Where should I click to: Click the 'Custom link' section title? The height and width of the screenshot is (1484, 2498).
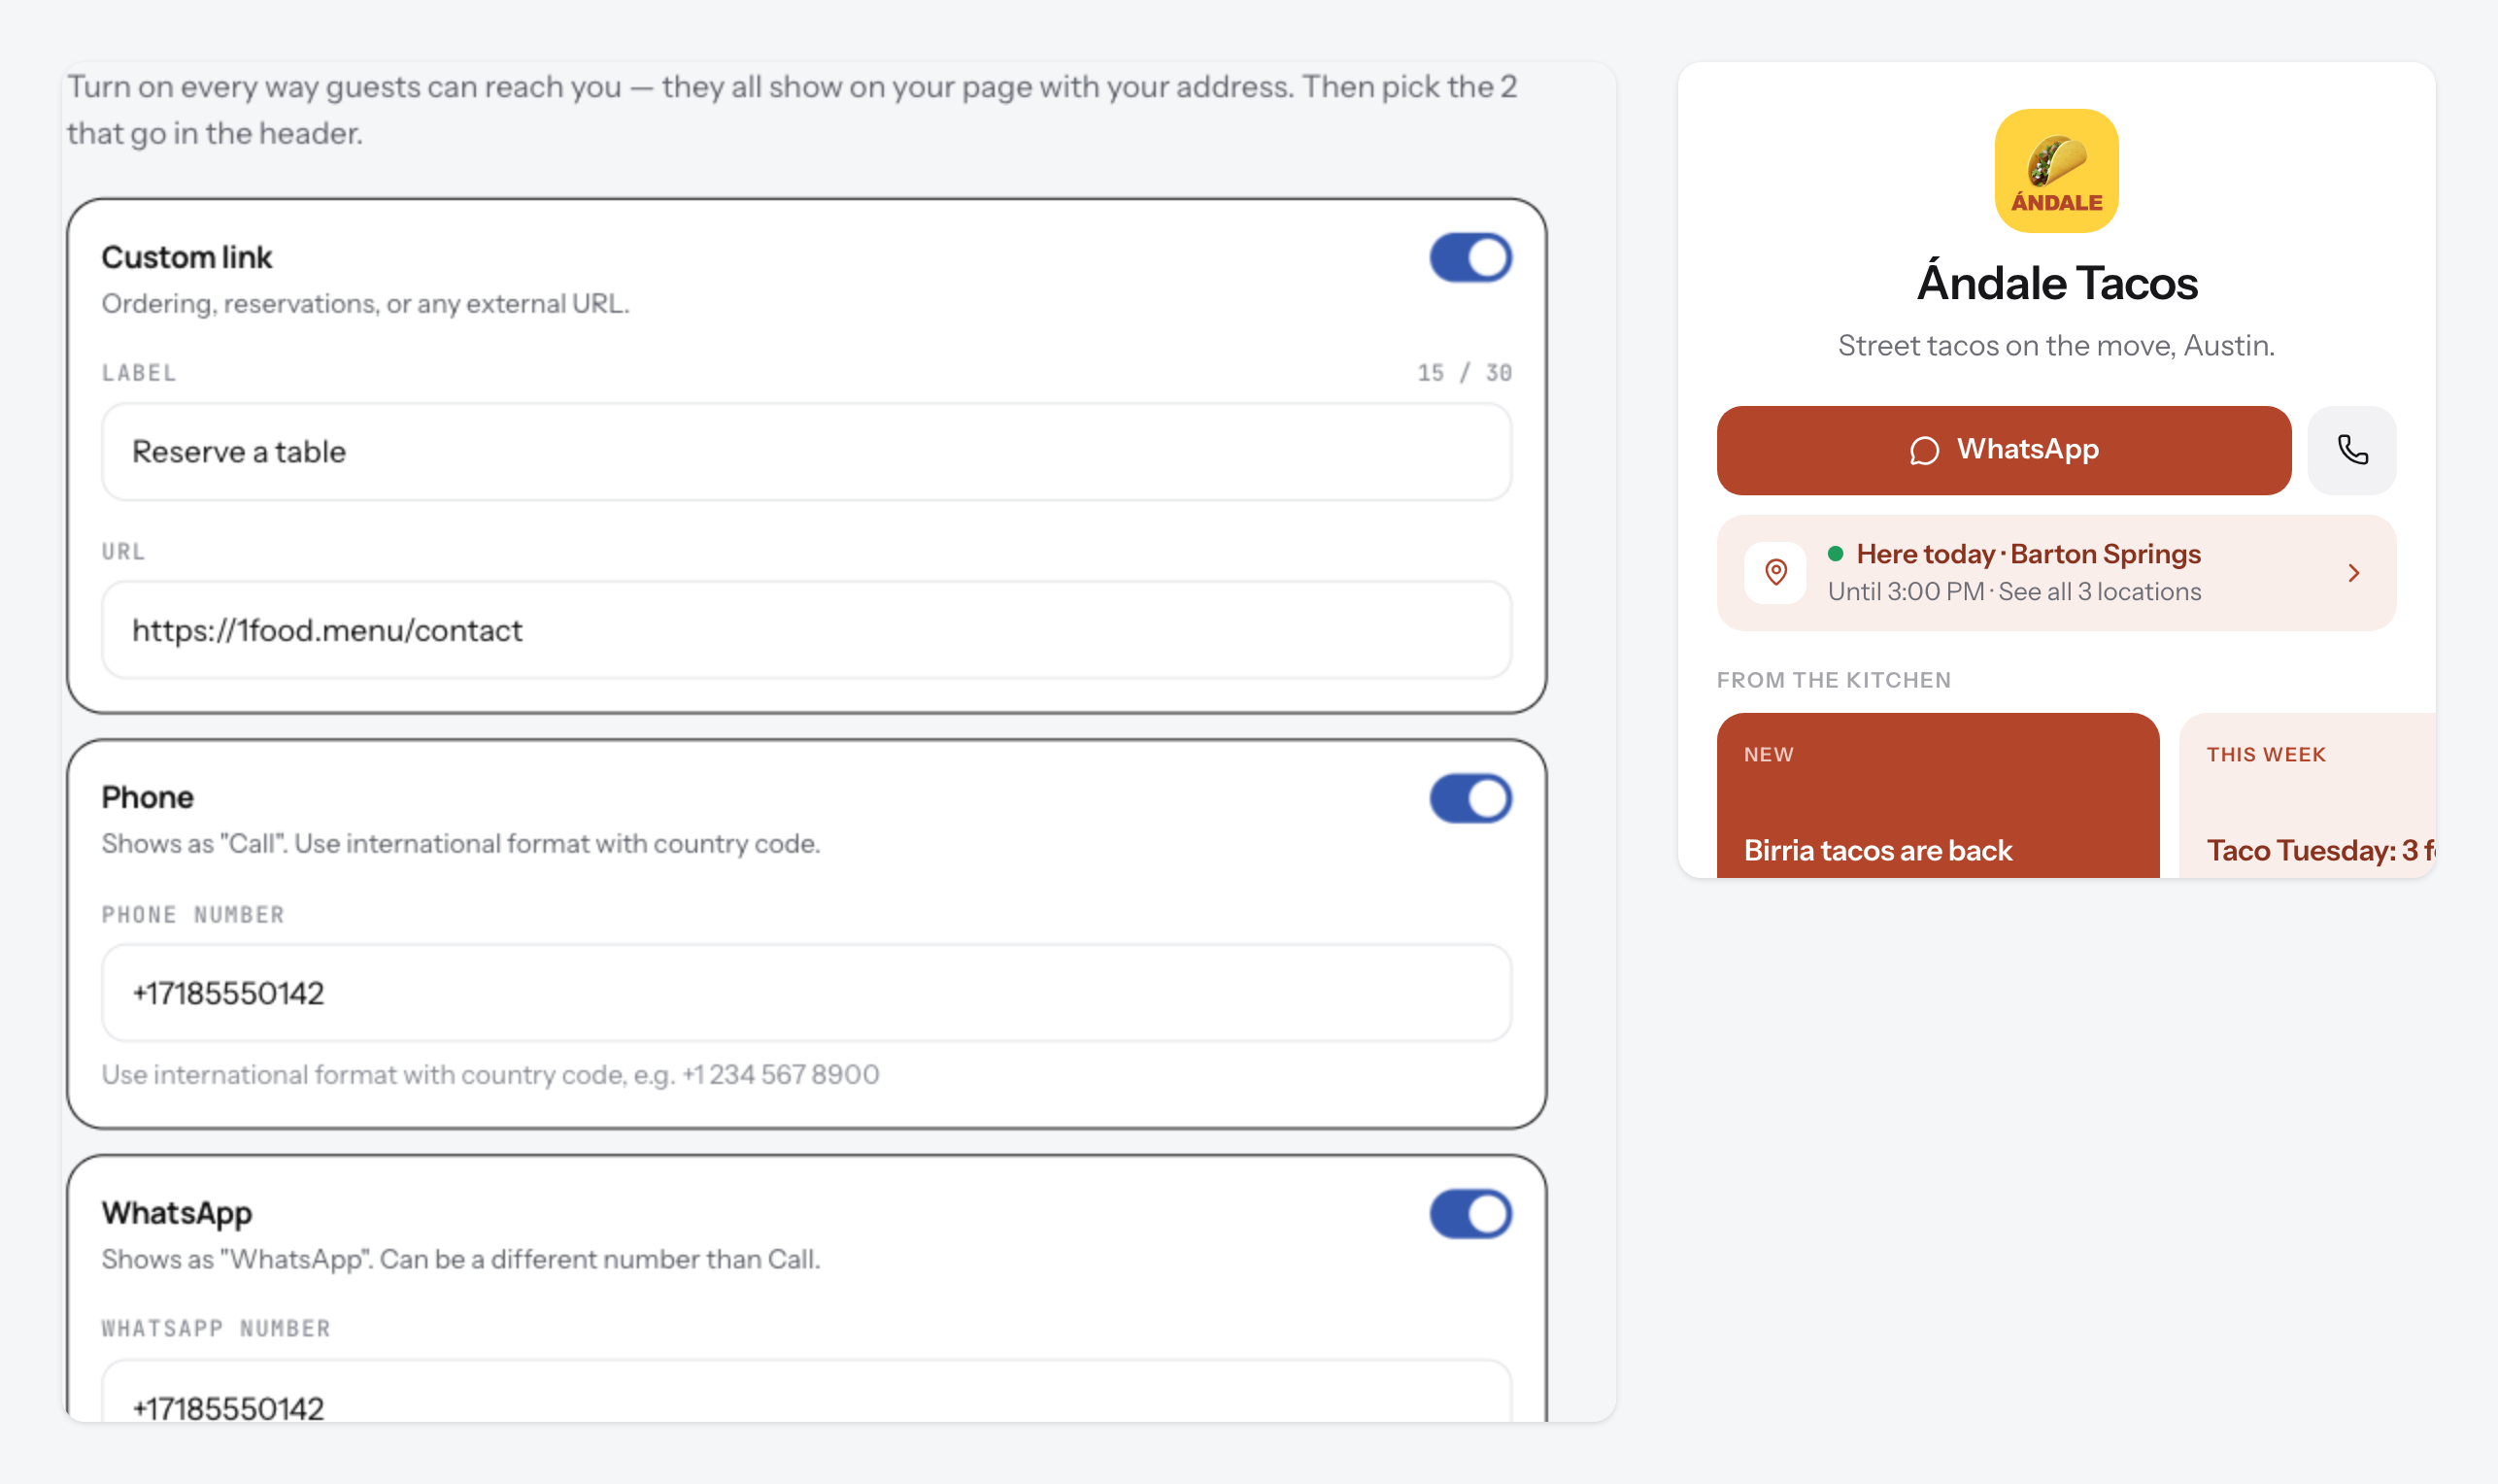[x=187, y=257]
